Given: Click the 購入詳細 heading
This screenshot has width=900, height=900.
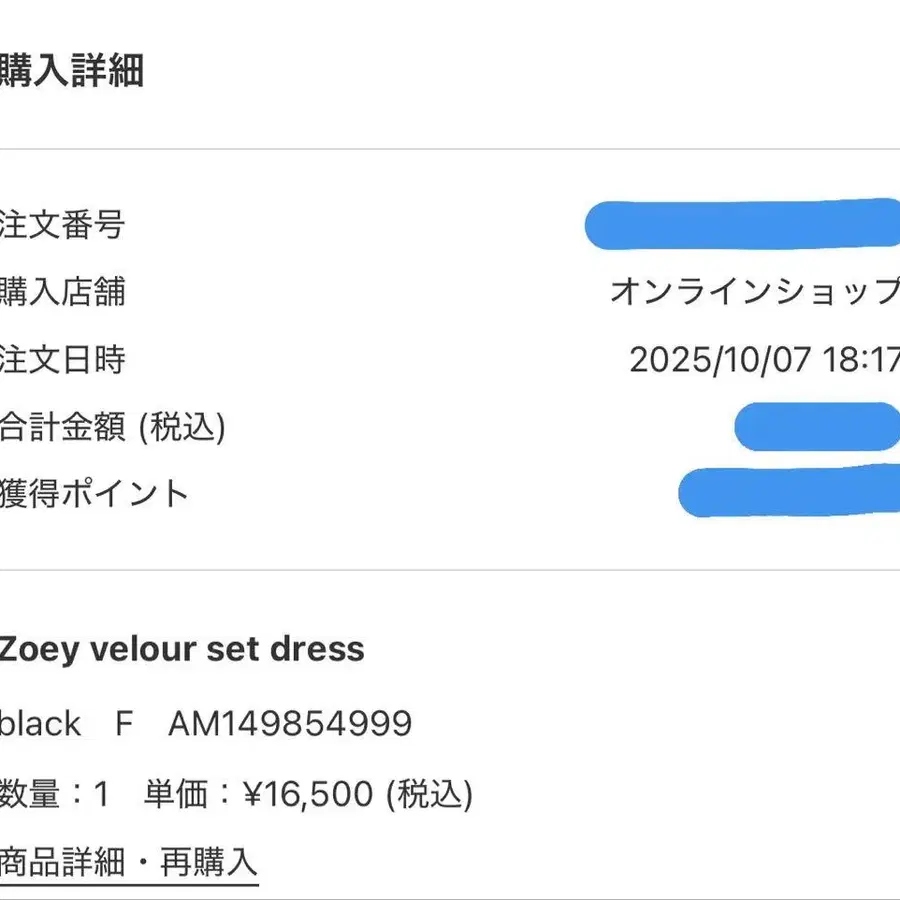Looking at the screenshot, I should 72,72.
